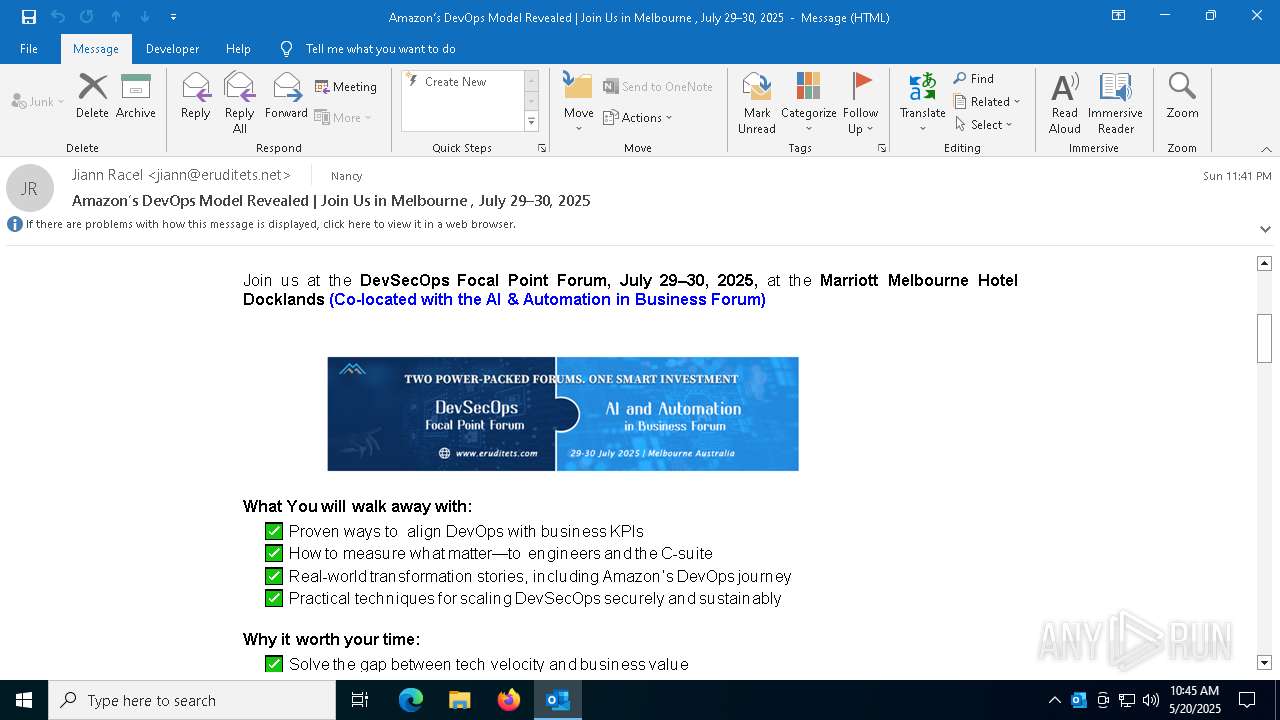Click the taskbar clock showing 10:45 AM
Image resolution: width=1280 pixels, height=720 pixels.
(1194, 700)
